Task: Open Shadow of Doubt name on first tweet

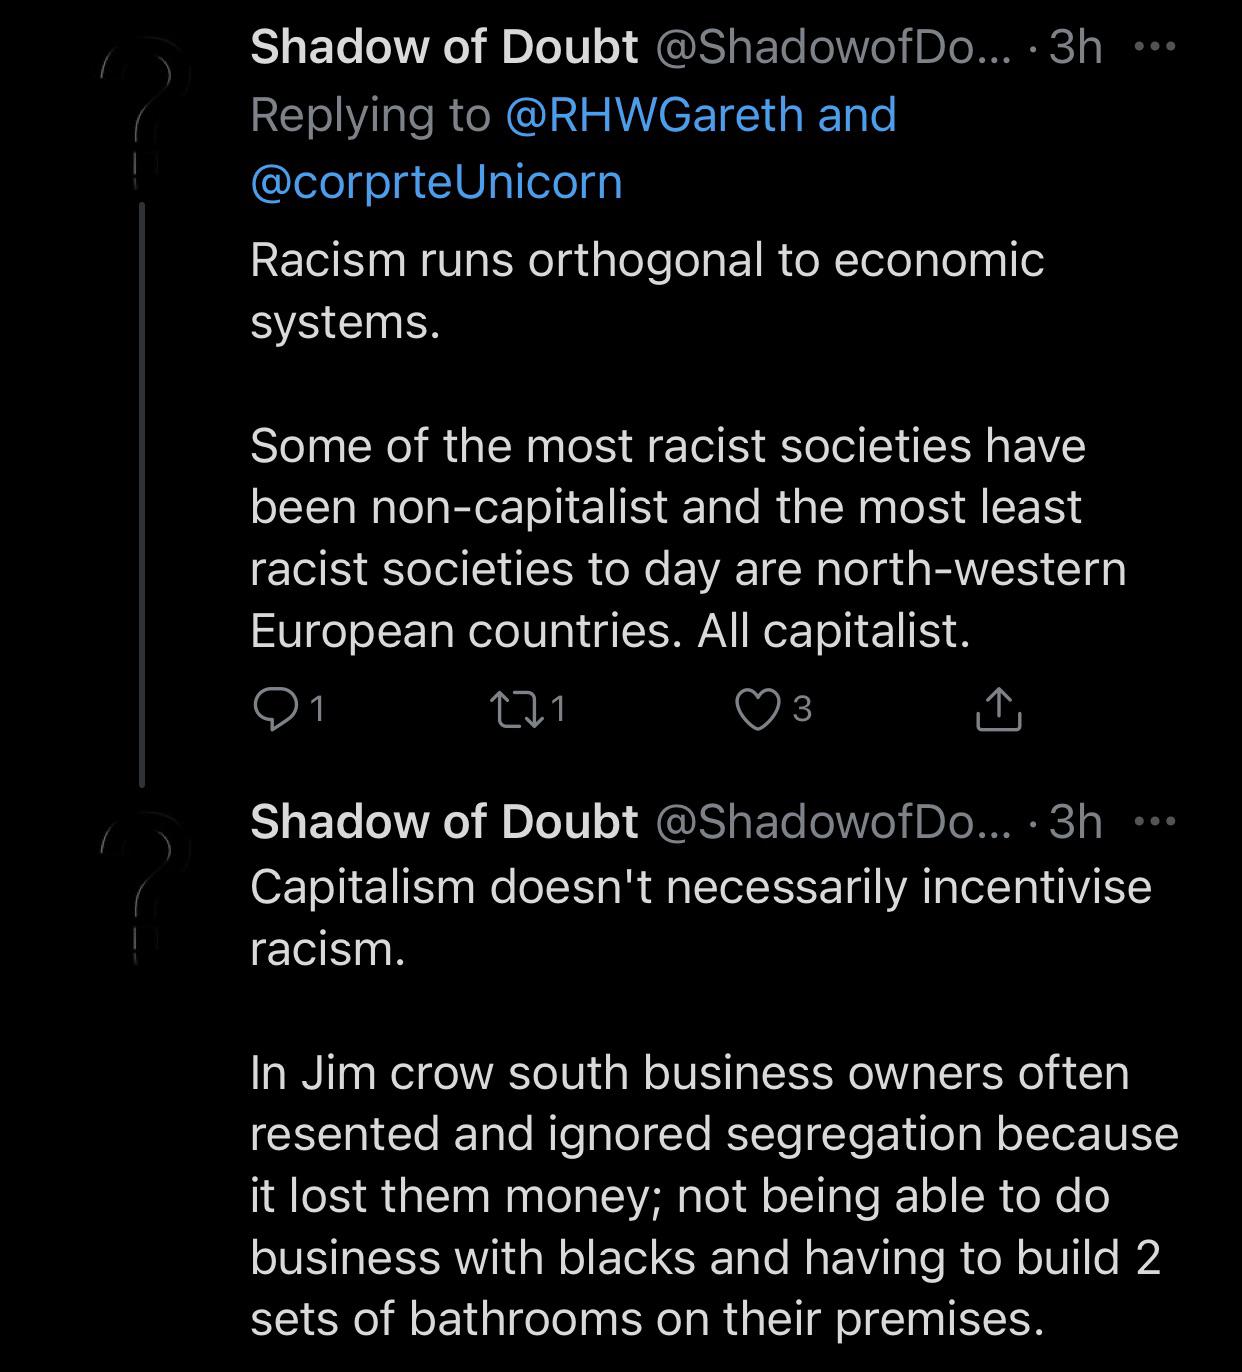Action: [444, 47]
